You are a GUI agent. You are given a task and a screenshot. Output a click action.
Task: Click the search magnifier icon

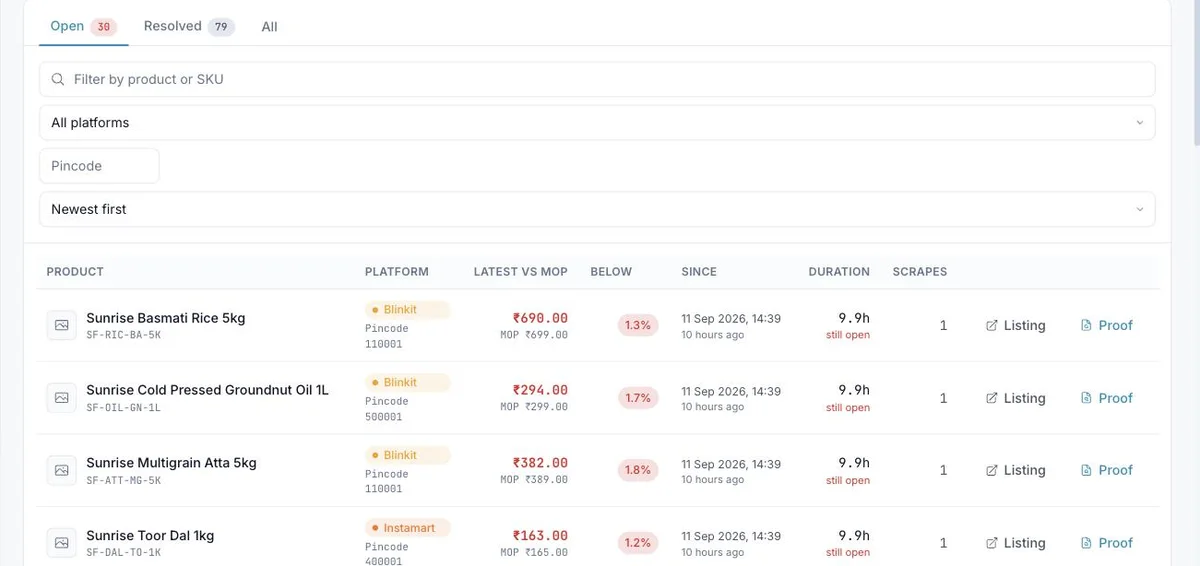click(x=58, y=79)
